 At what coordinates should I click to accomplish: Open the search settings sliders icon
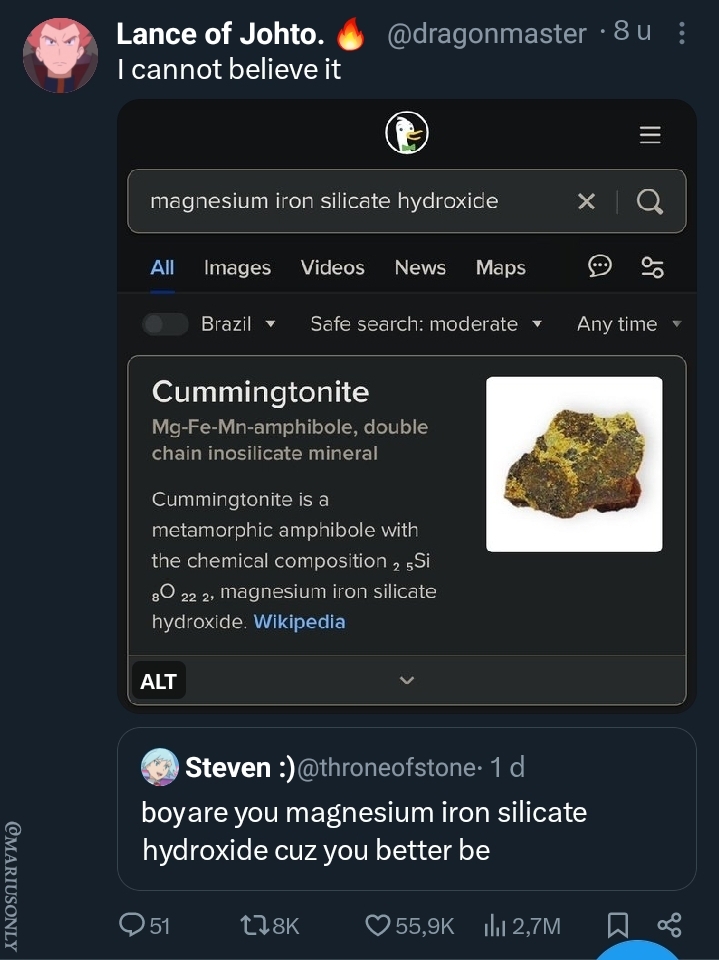tap(653, 267)
